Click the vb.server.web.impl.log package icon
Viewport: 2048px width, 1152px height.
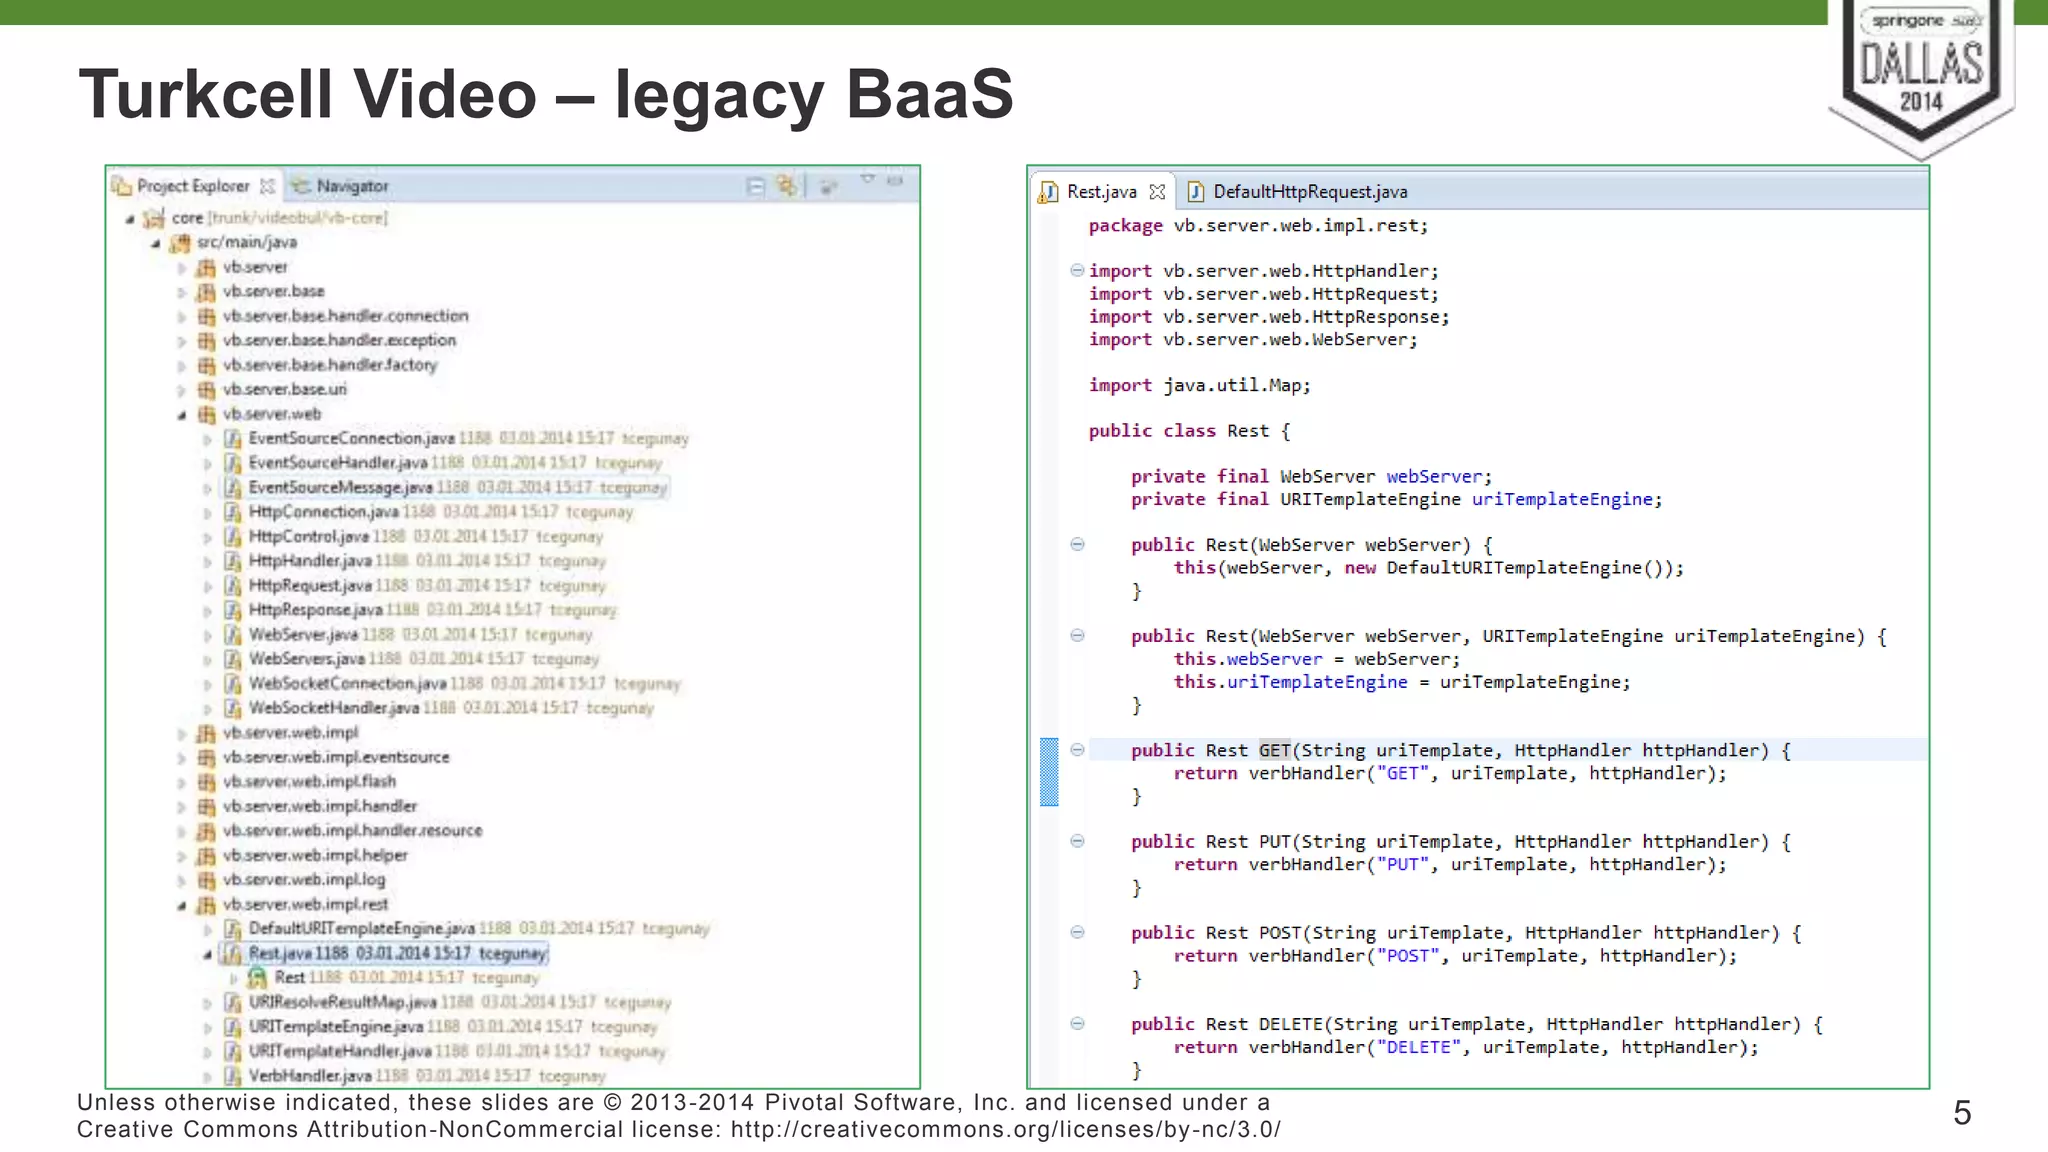pos(206,880)
